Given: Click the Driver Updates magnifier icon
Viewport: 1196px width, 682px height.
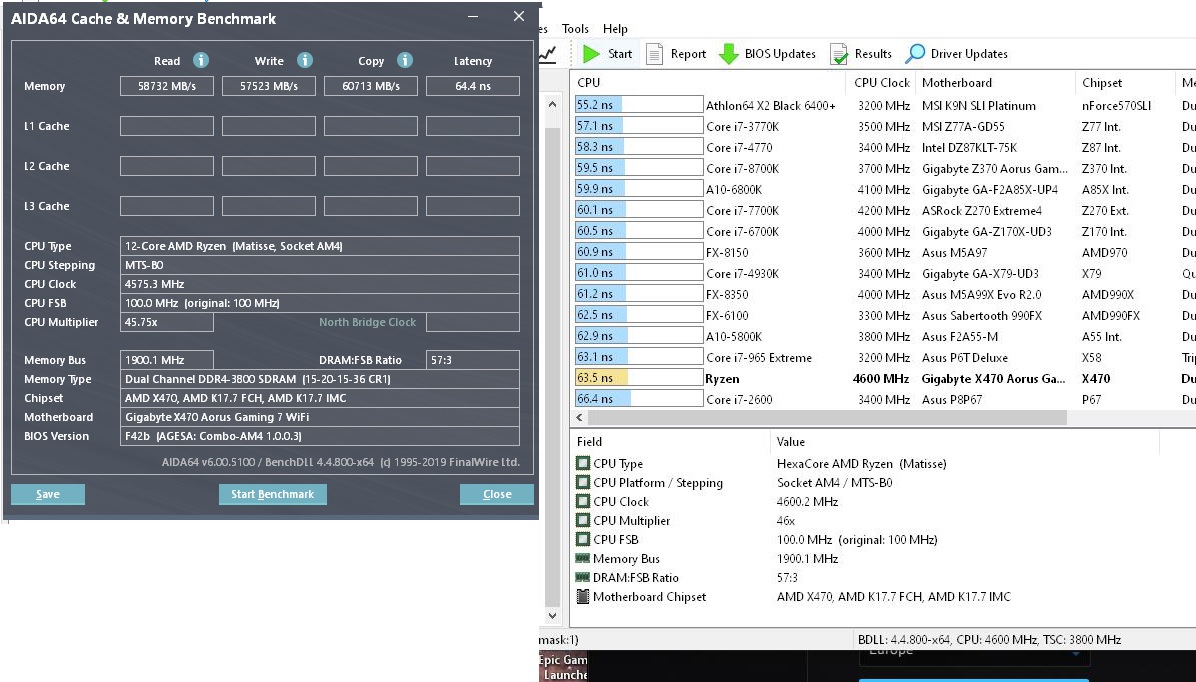Looking at the screenshot, I should [x=915, y=53].
